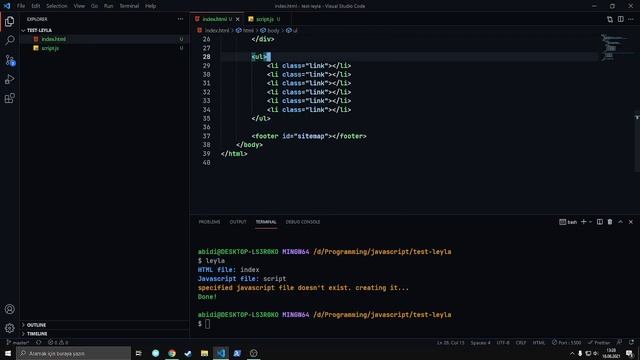The height and width of the screenshot is (360, 640).
Task: Open the File menu
Action: [21, 6]
